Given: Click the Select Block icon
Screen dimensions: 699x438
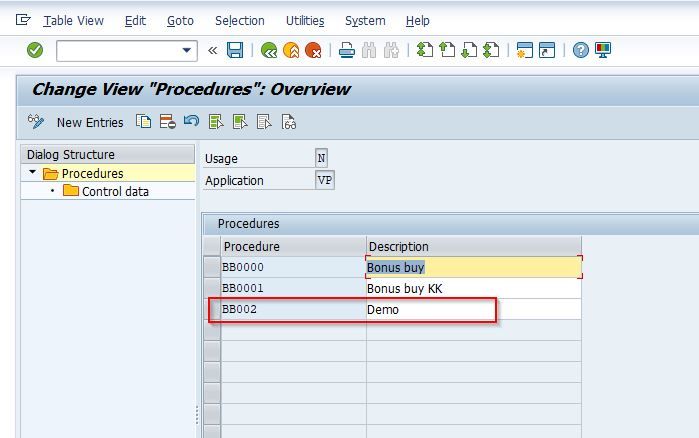Looking at the screenshot, I should [x=240, y=122].
